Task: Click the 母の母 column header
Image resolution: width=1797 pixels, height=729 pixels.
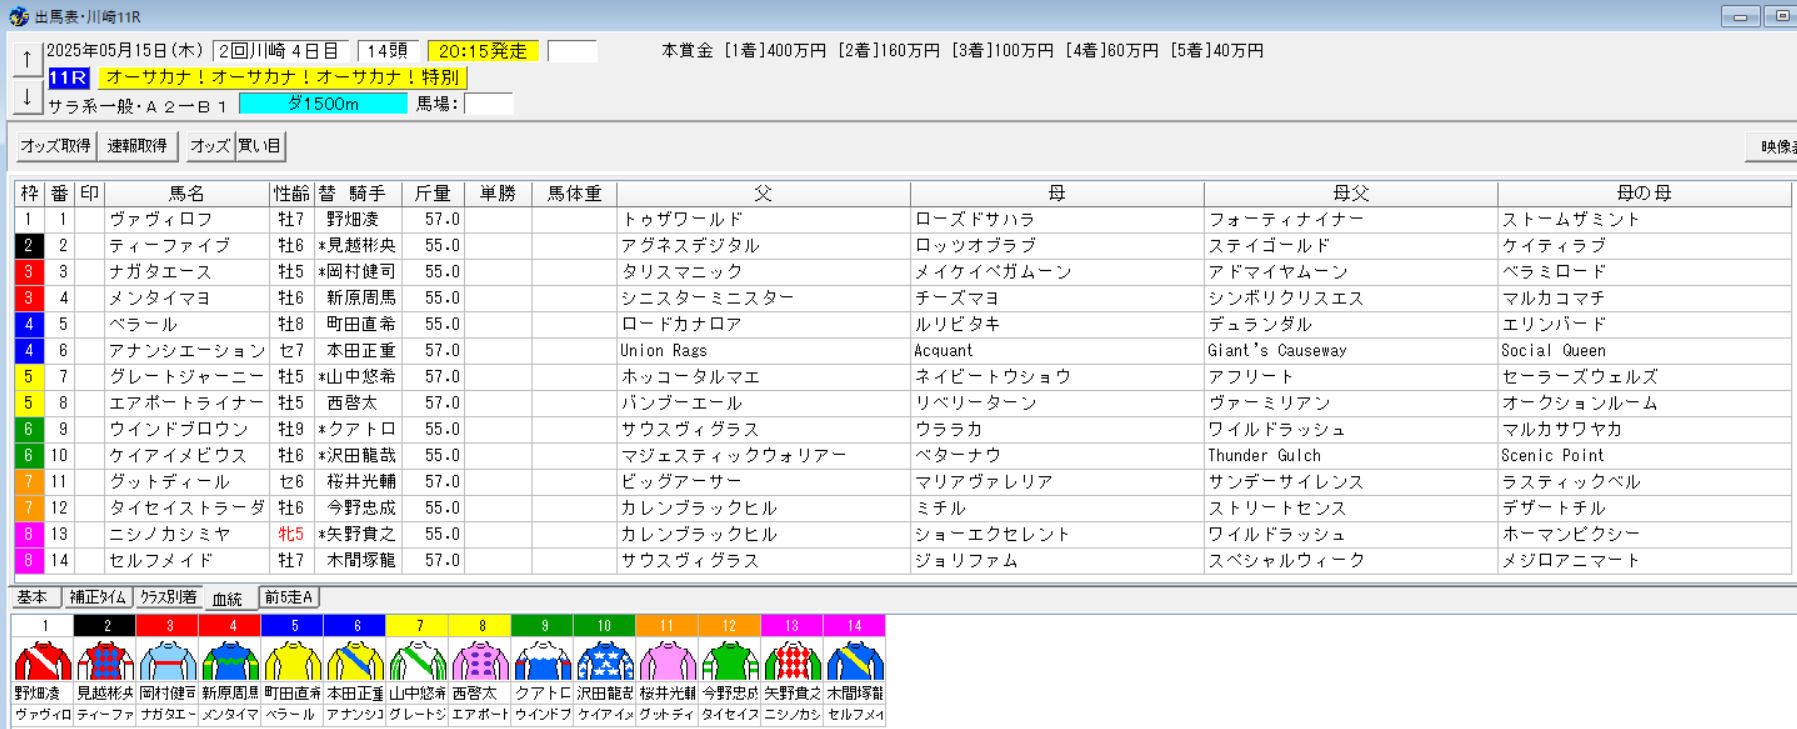Action: coord(1644,193)
